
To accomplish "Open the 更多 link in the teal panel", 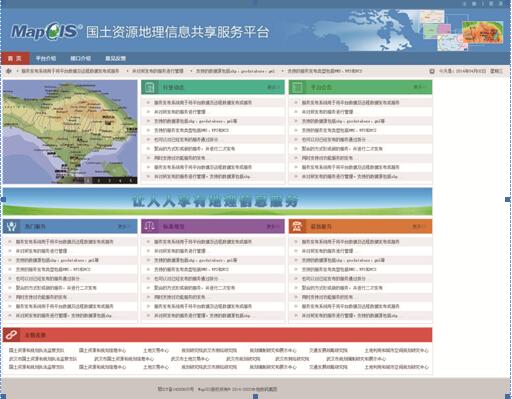I will tap(273, 87).
